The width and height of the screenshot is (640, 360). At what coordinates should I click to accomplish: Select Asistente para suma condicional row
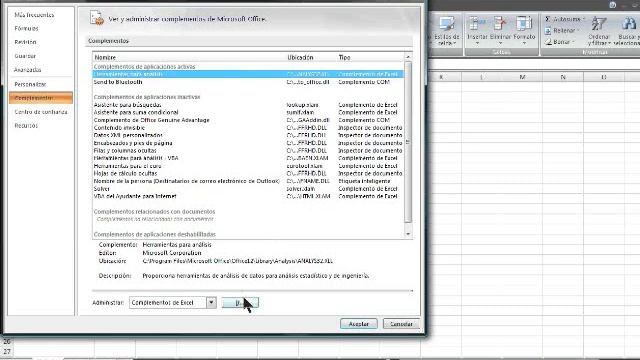(x=248, y=112)
